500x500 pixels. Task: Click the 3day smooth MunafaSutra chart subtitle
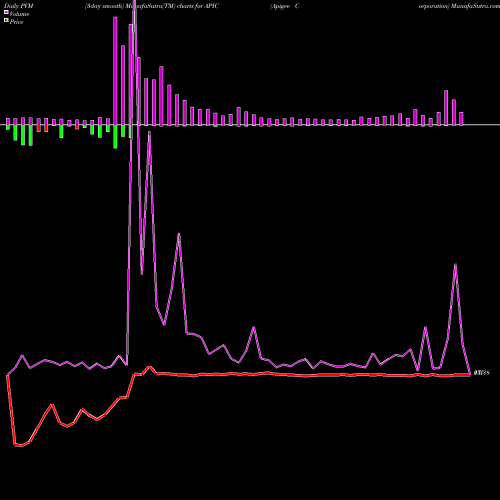click(x=152, y=6)
